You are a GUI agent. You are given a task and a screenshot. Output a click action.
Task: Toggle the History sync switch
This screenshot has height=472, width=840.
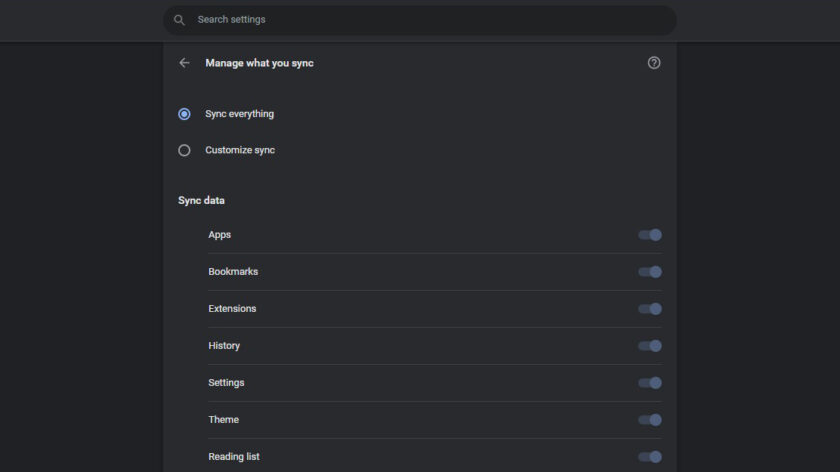(650, 346)
